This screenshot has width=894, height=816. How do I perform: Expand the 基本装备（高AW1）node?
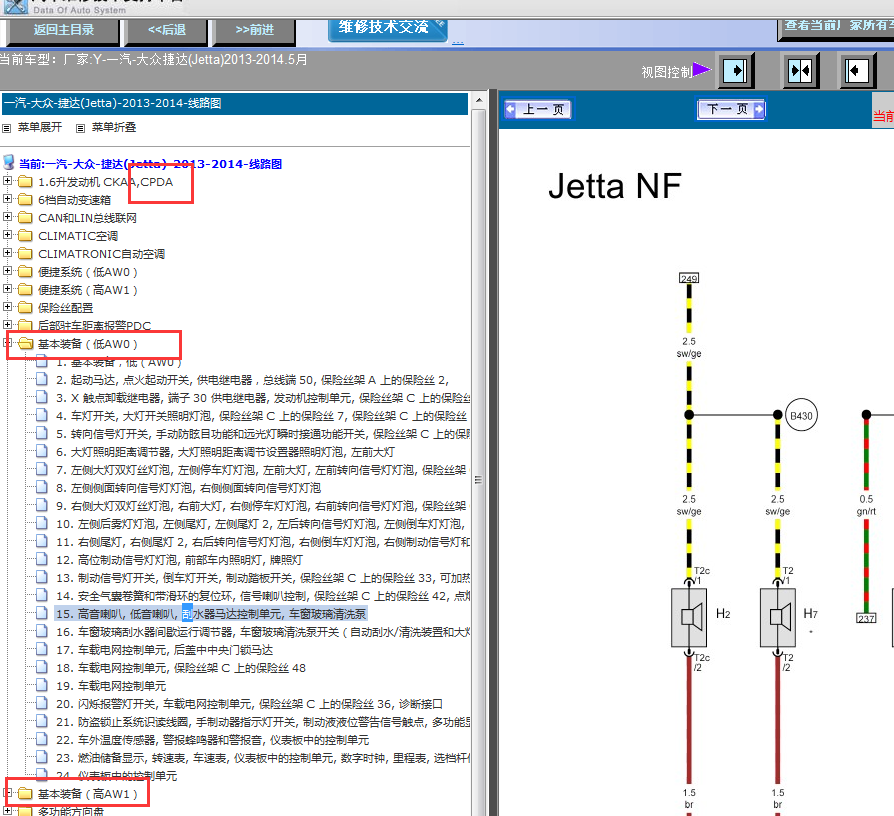(x=7, y=793)
